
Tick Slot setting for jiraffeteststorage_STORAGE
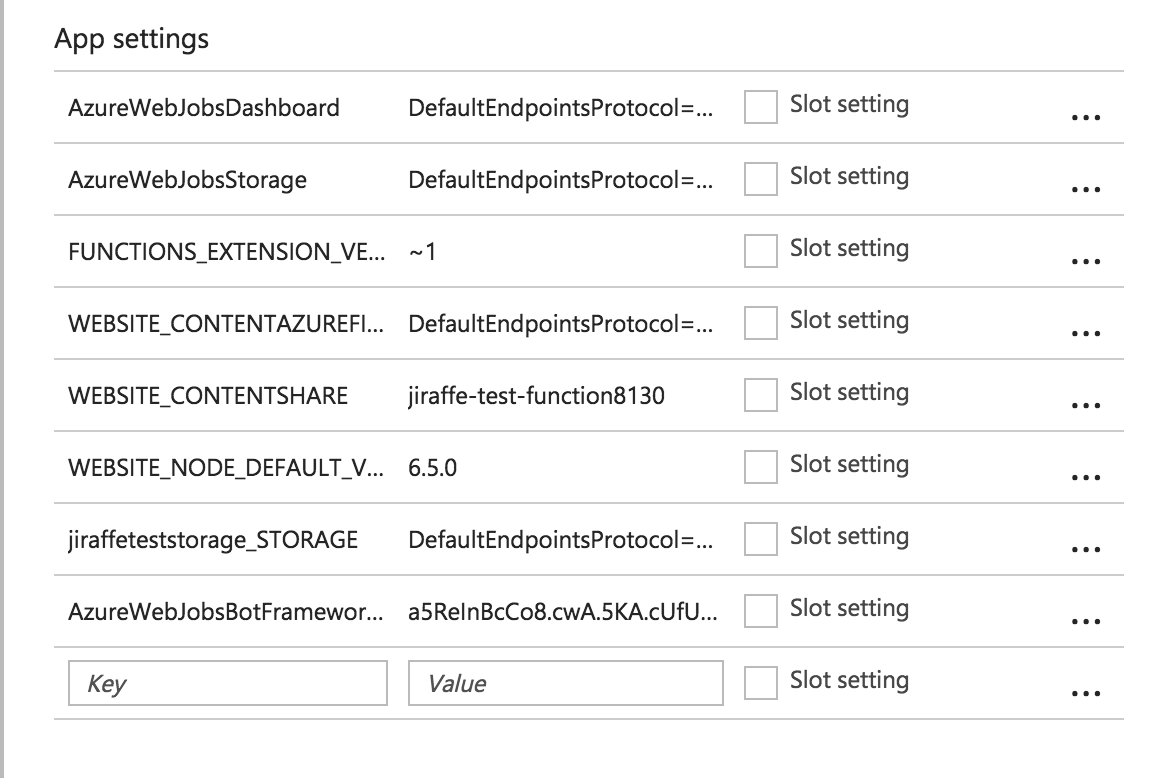760,539
